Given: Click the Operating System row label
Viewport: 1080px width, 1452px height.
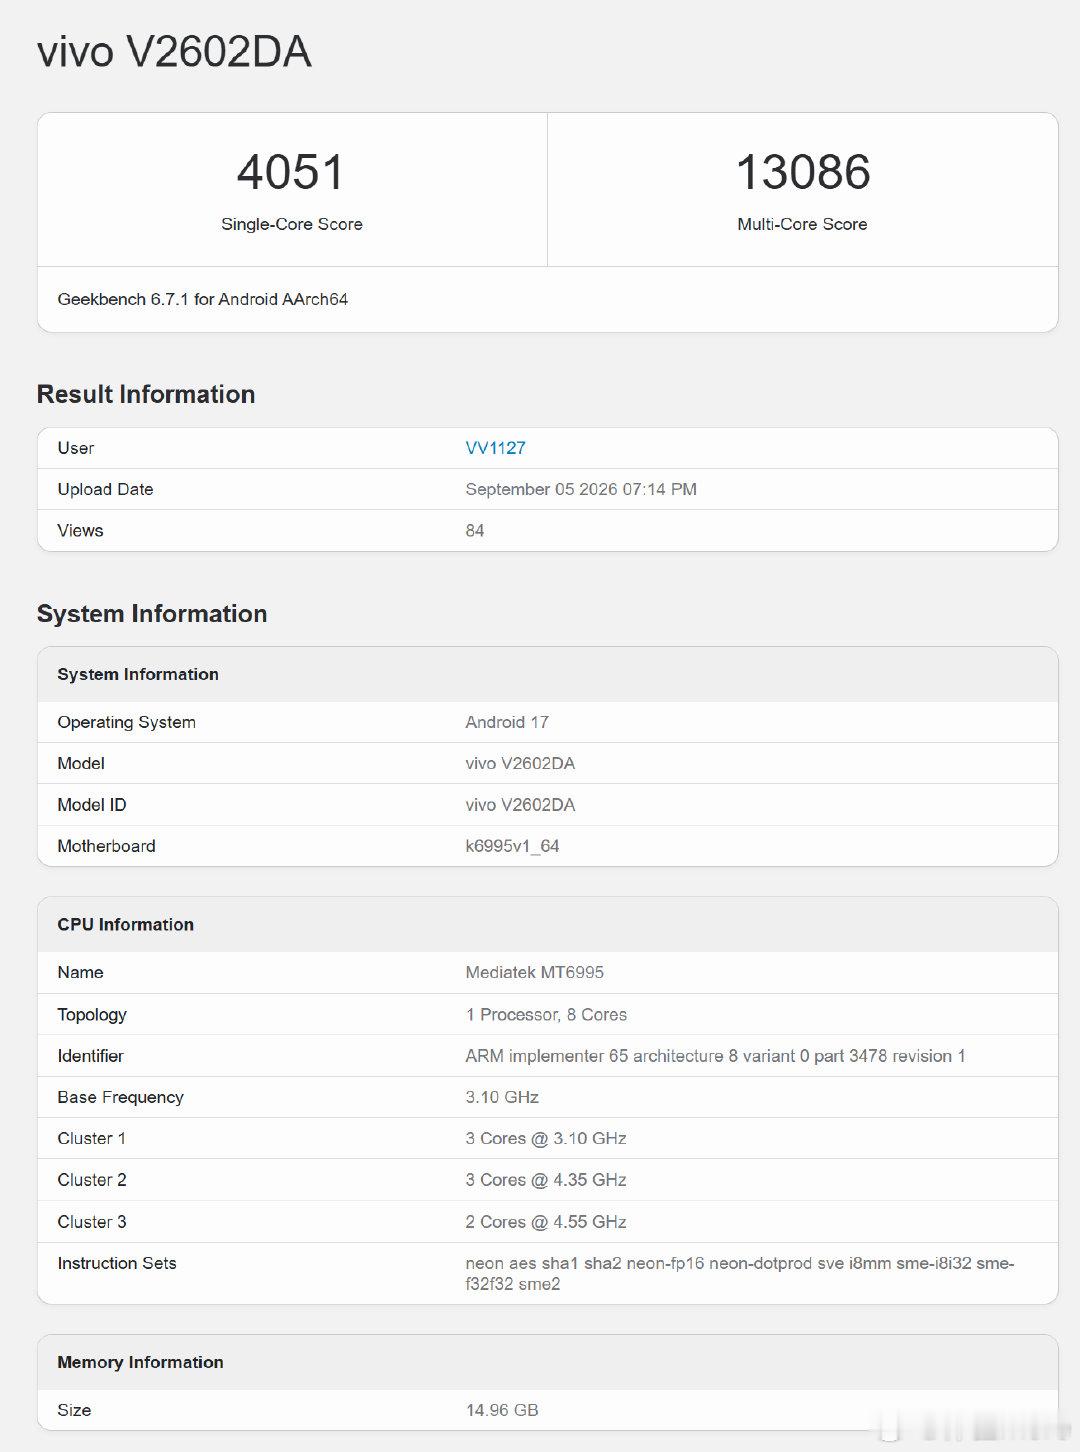Looking at the screenshot, I should [x=126, y=722].
